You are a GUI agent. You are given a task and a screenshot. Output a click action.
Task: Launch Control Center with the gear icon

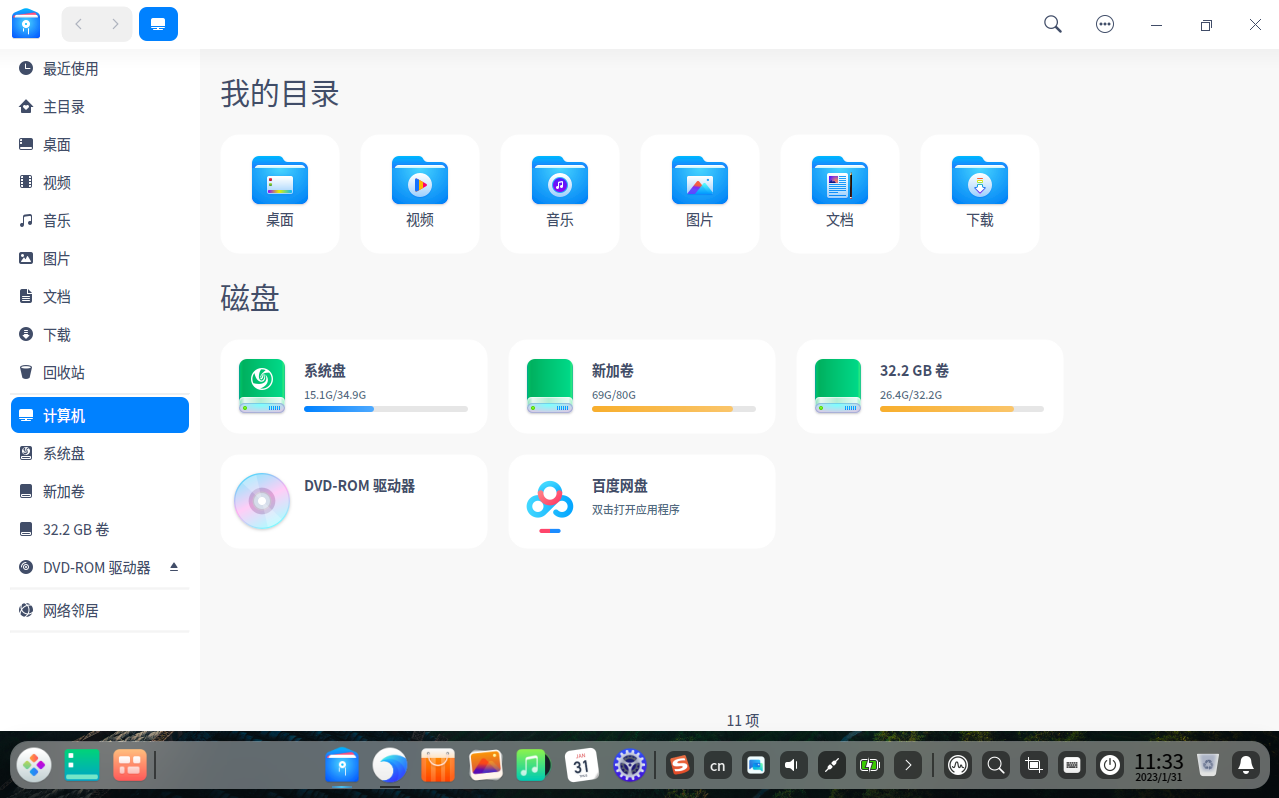[629, 765]
